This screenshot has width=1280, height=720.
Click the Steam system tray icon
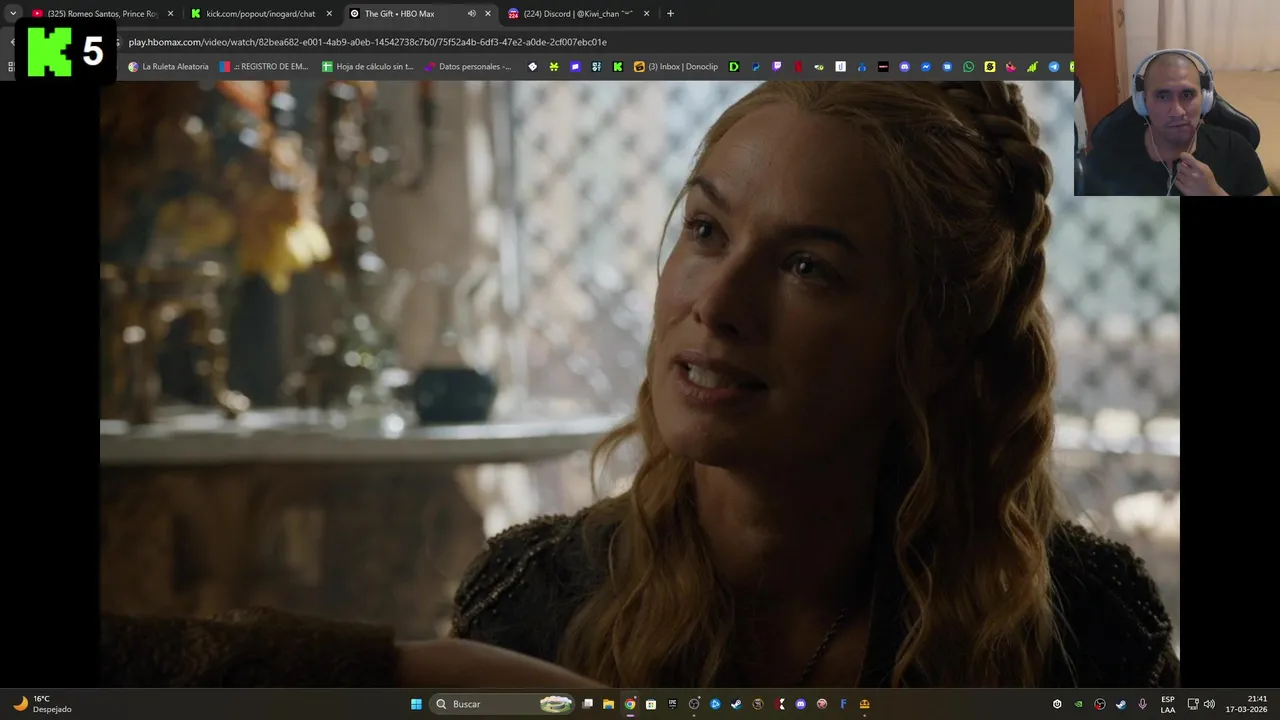(1121, 704)
